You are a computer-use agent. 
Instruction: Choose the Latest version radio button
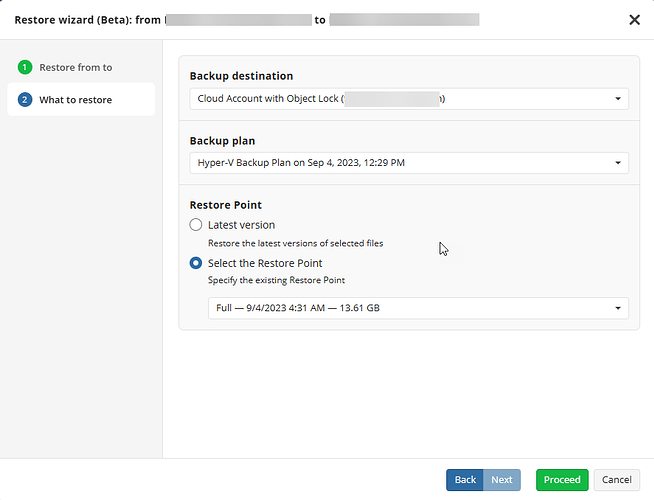click(x=196, y=225)
